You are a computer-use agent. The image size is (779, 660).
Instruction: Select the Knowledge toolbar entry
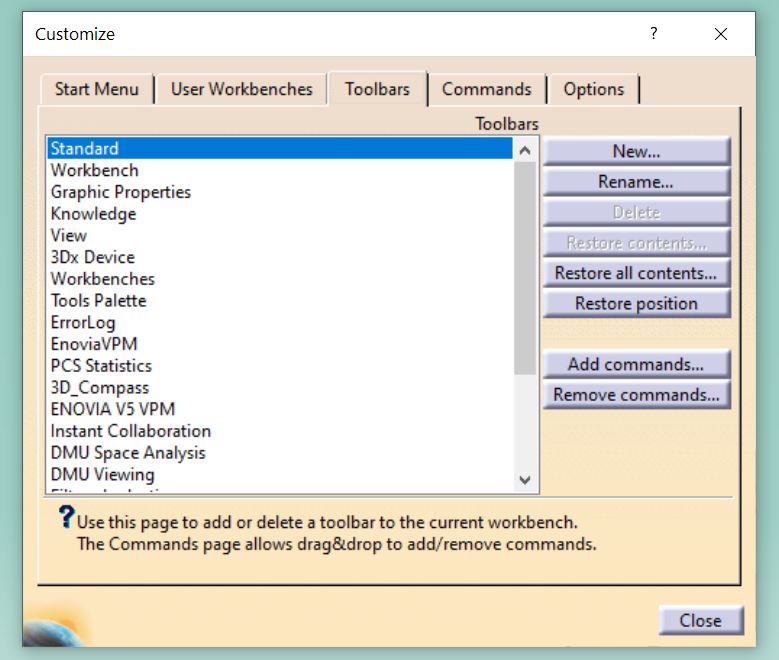pos(93,214)
